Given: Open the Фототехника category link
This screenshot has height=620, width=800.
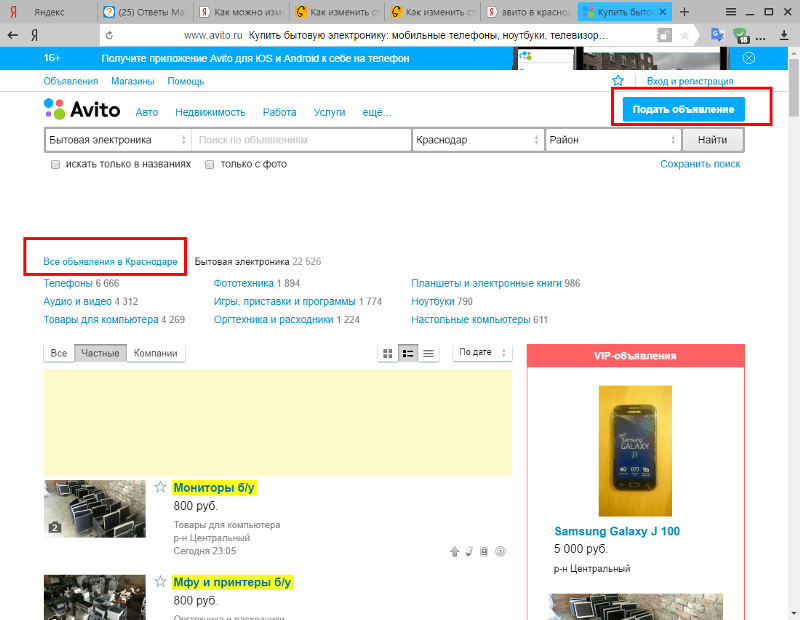Looking at the screenshot, I should [243, 283].
